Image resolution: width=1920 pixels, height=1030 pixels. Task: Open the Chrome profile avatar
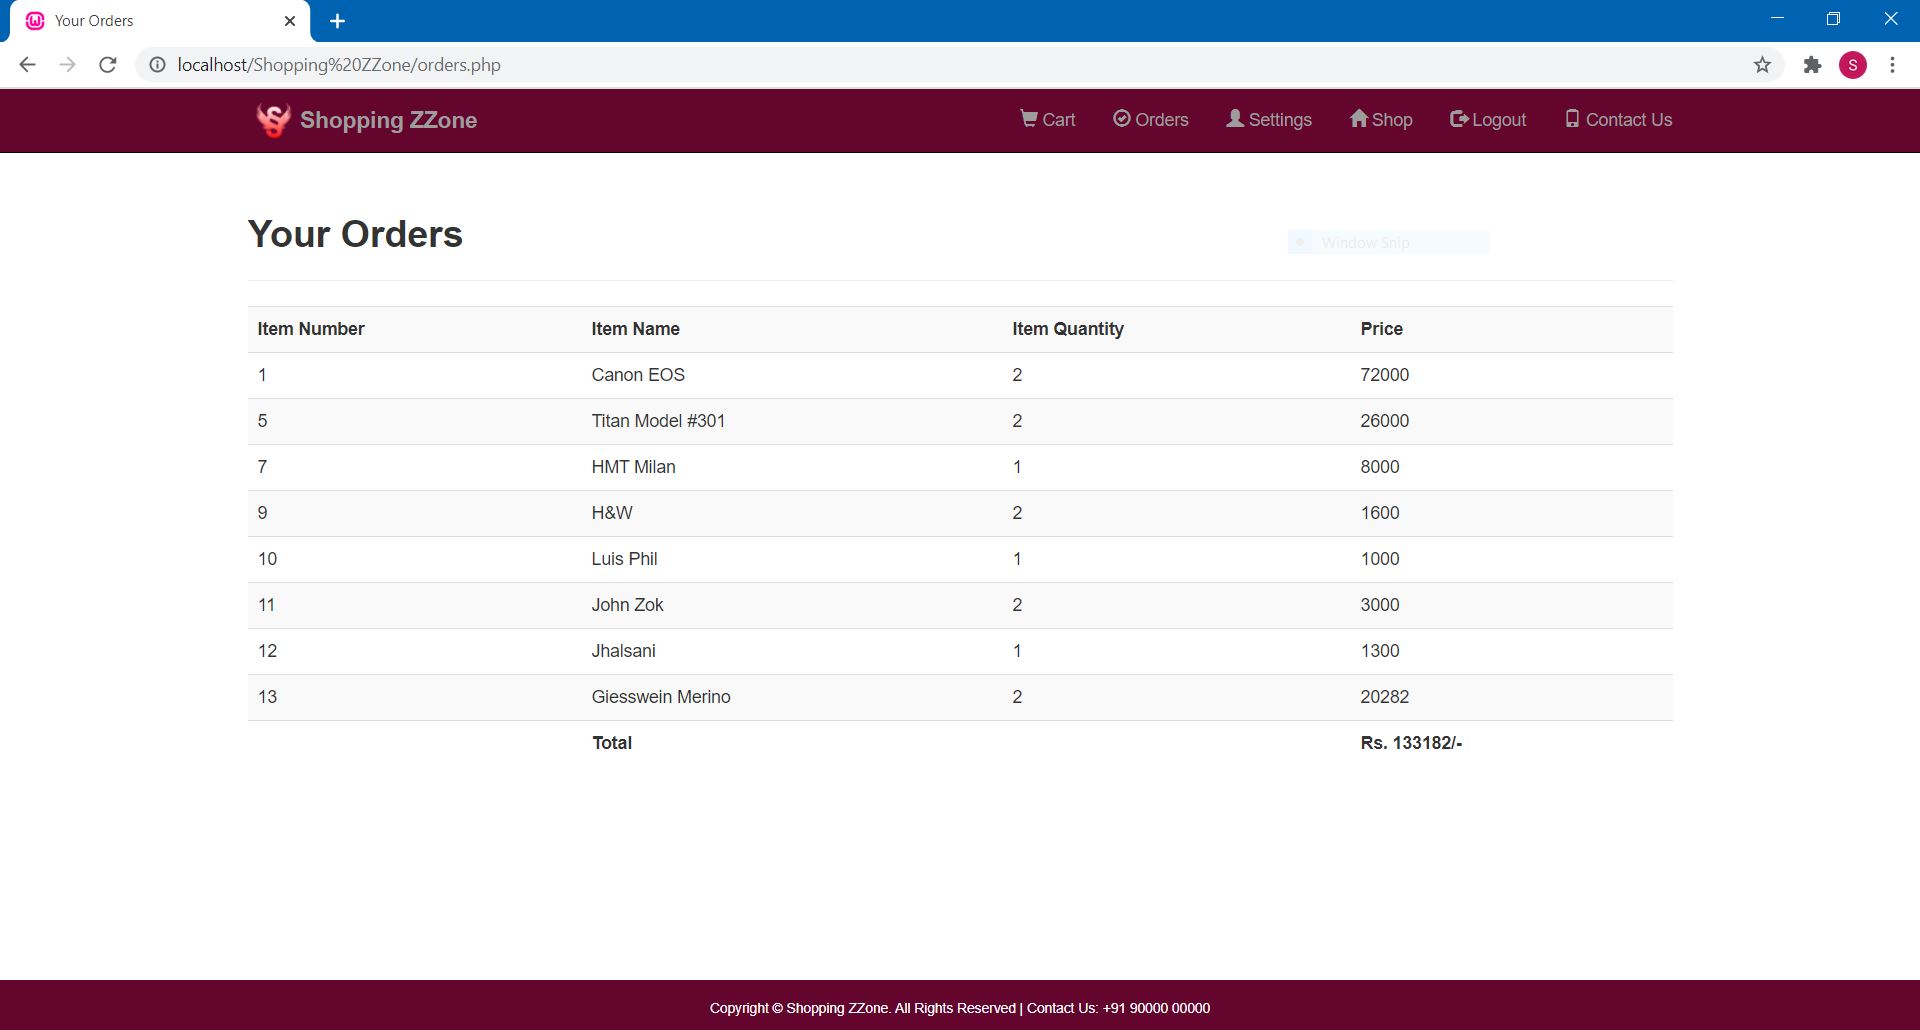click(x=1854, y=64)
